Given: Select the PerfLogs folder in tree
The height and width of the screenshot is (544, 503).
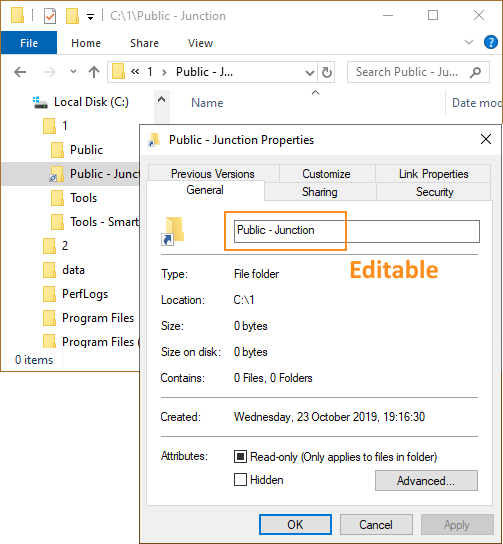Looking at the screenshot, I should coord(85,294).
